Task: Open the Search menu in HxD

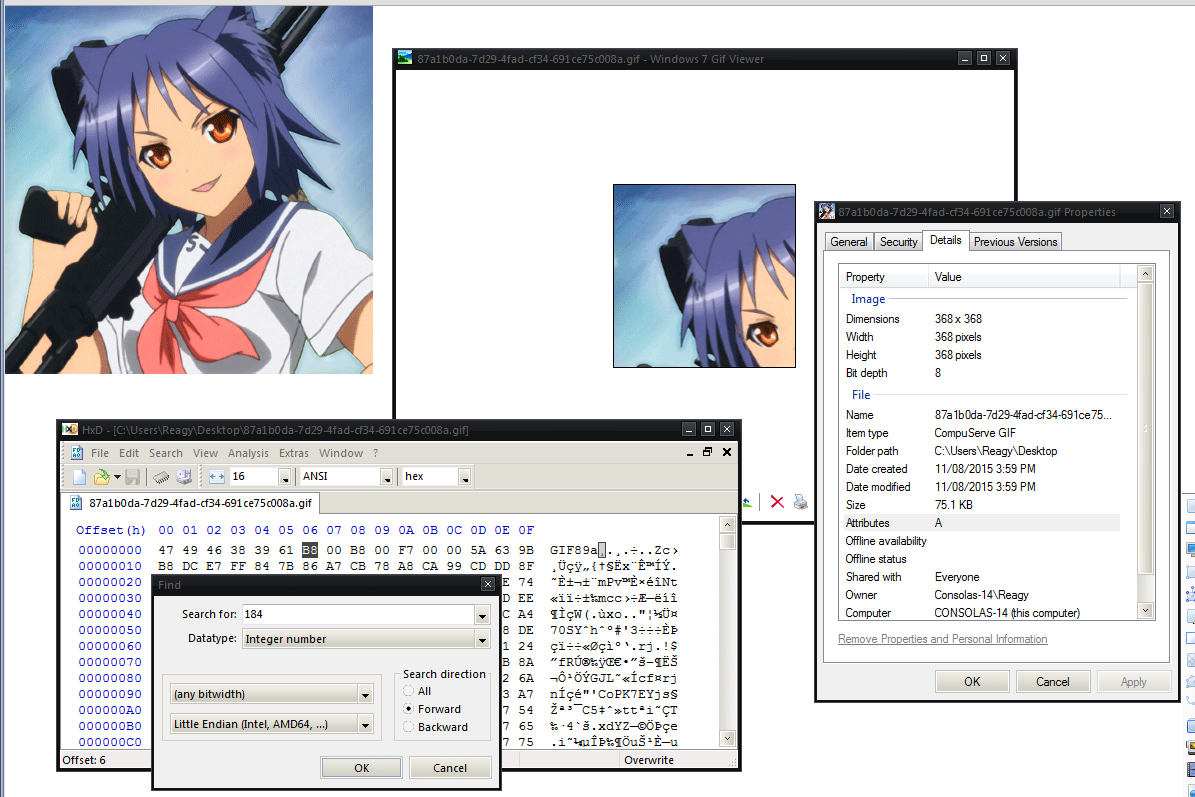Action: (165, 453)
